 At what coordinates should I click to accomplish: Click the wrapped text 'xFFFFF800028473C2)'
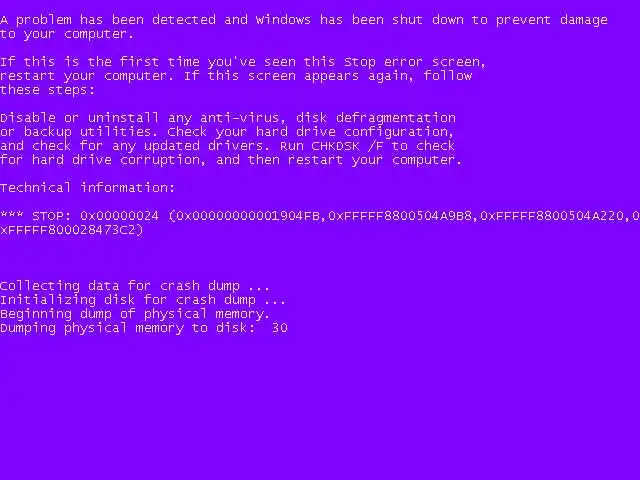pos(72,230)
